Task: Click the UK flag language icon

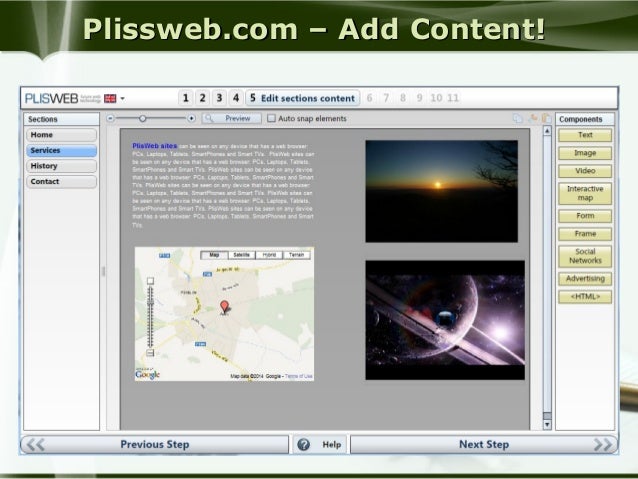Action: point(110,98)
